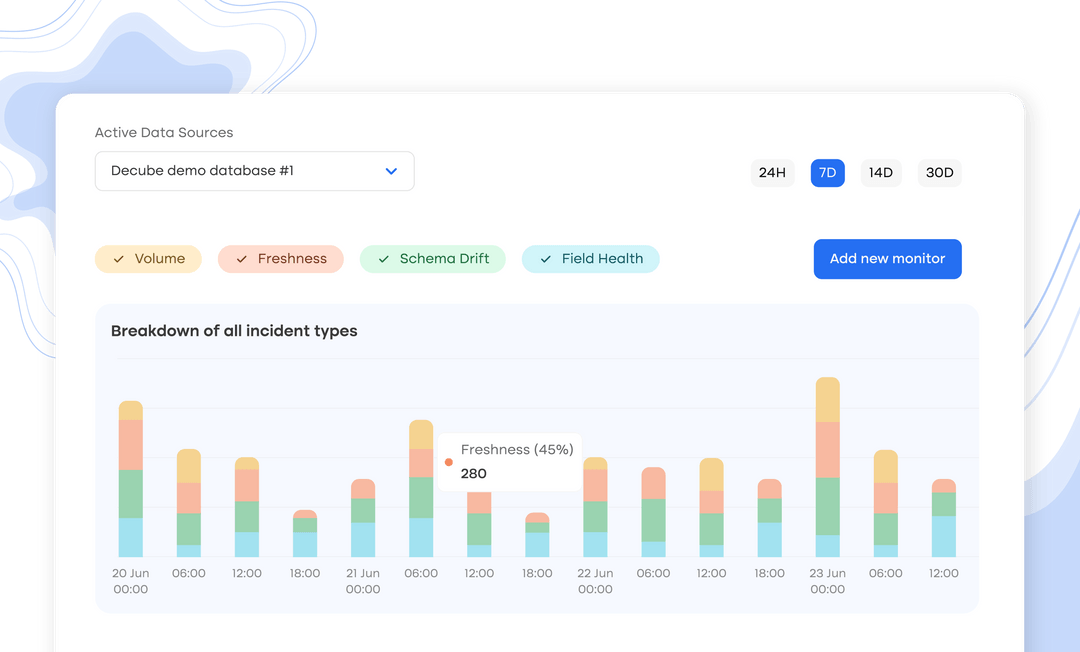Screen dimensions: 1080x652
Task: Click the checkmark icon on Schema Drift chip
Action: 383,258
